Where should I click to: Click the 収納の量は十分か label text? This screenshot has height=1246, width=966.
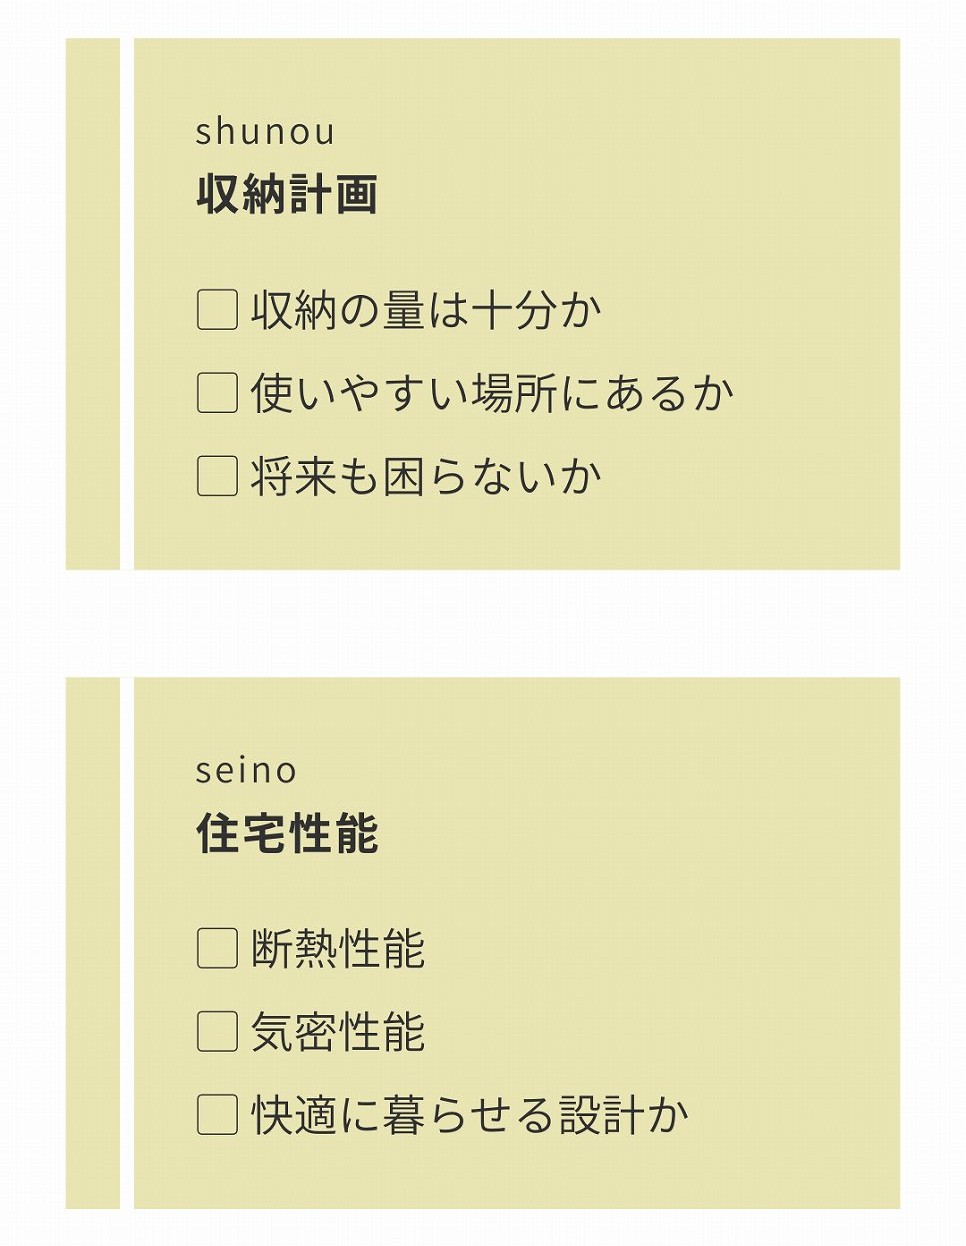(426, 310)
